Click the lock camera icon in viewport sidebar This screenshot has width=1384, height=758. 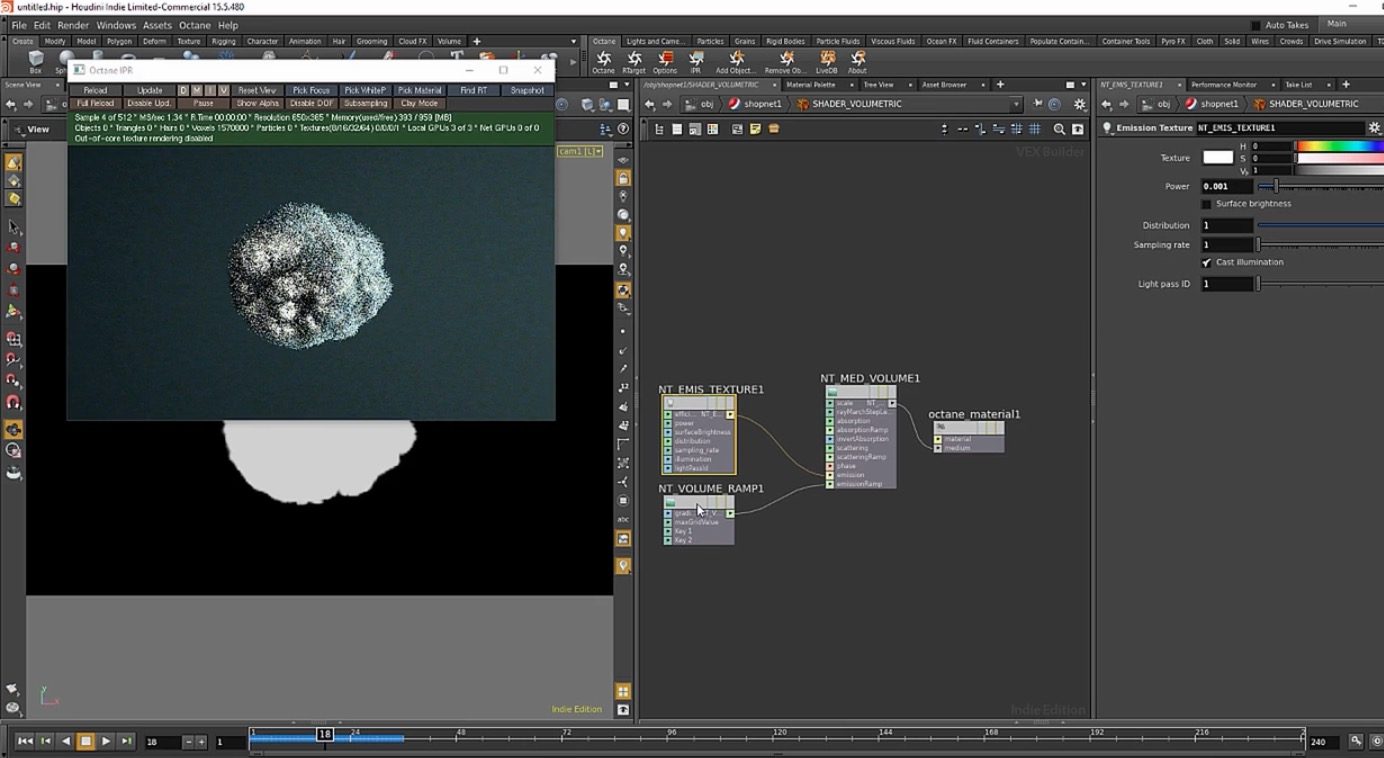(623, 178)
